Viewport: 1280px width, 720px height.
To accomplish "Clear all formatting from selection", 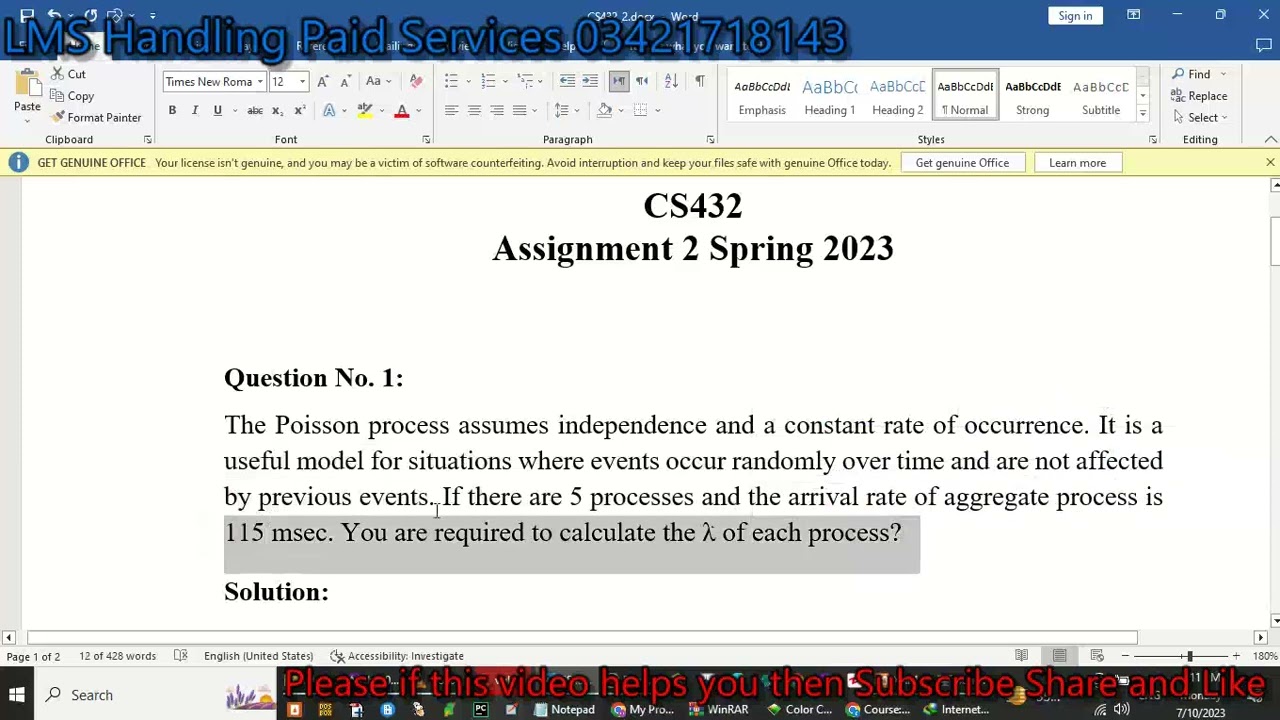I will (x=416, y=81).
